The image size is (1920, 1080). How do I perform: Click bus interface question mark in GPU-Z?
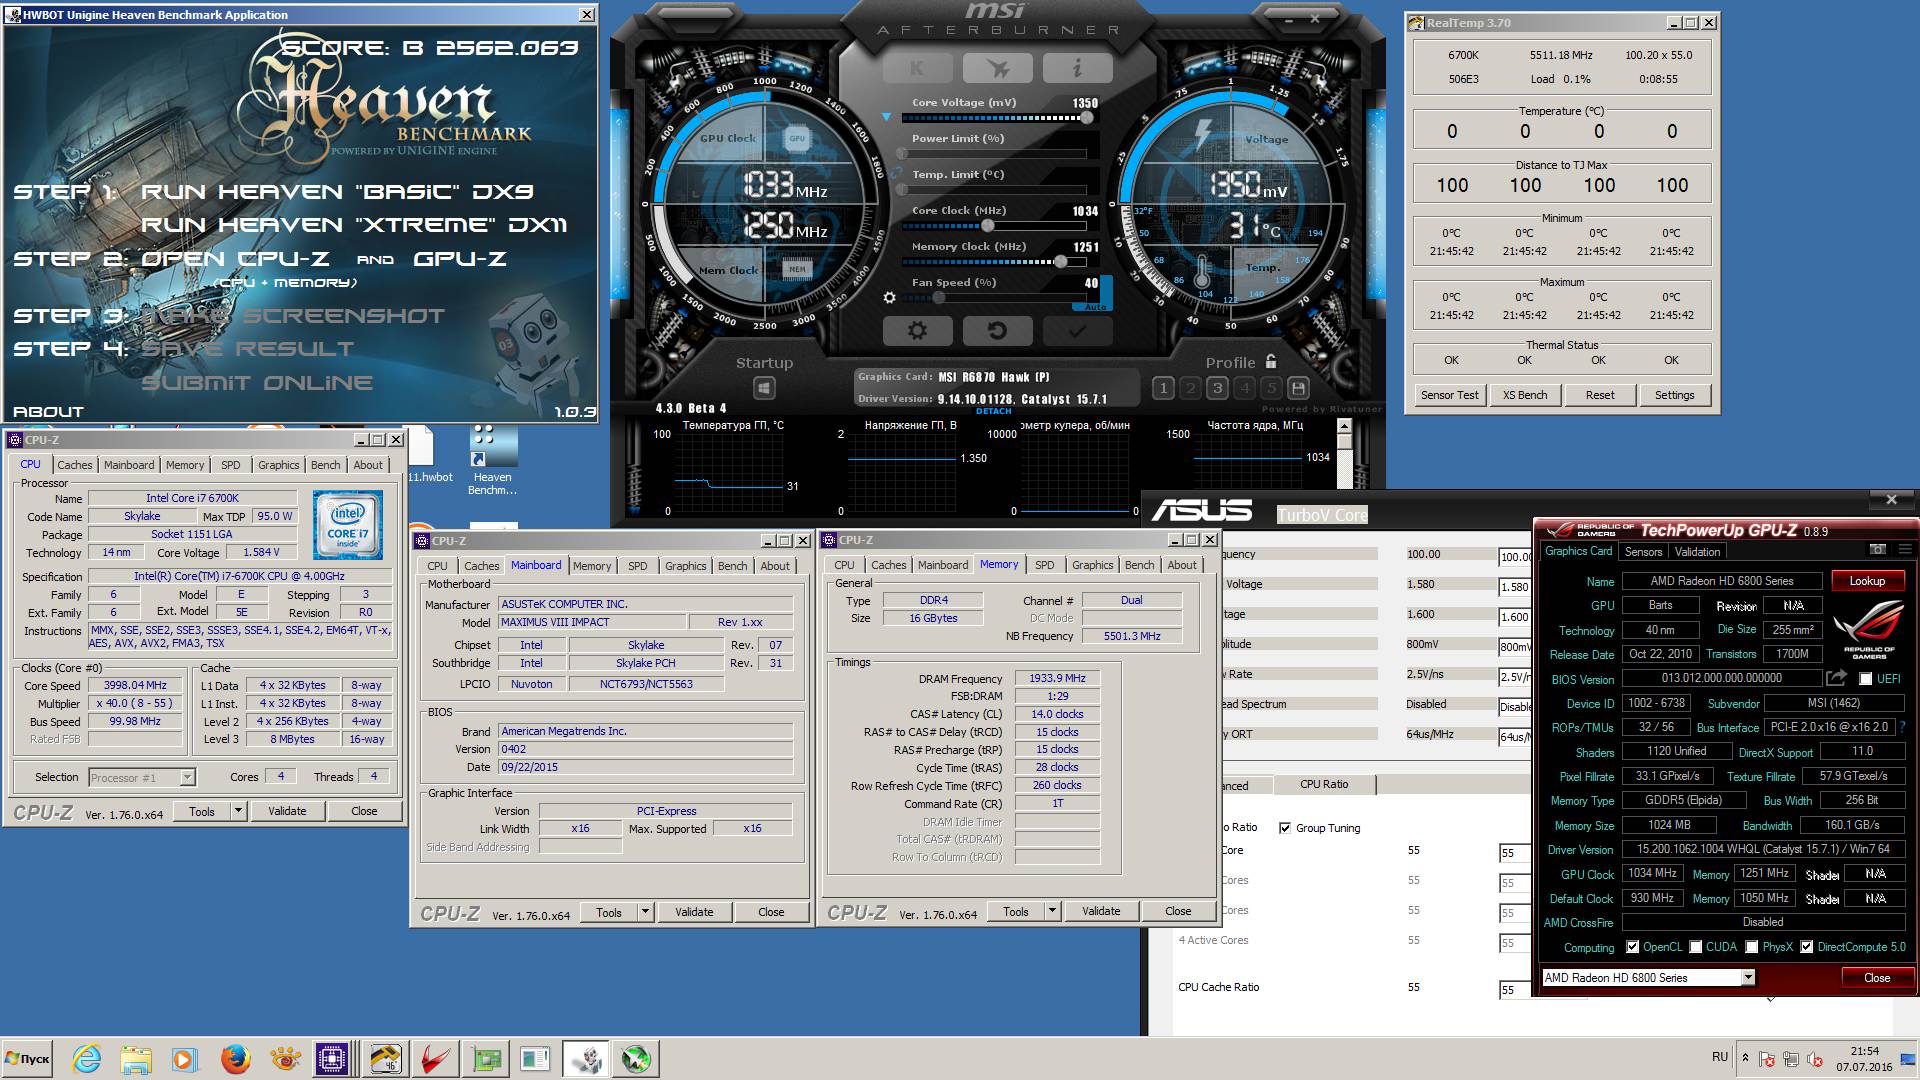tap(1902, 727)
